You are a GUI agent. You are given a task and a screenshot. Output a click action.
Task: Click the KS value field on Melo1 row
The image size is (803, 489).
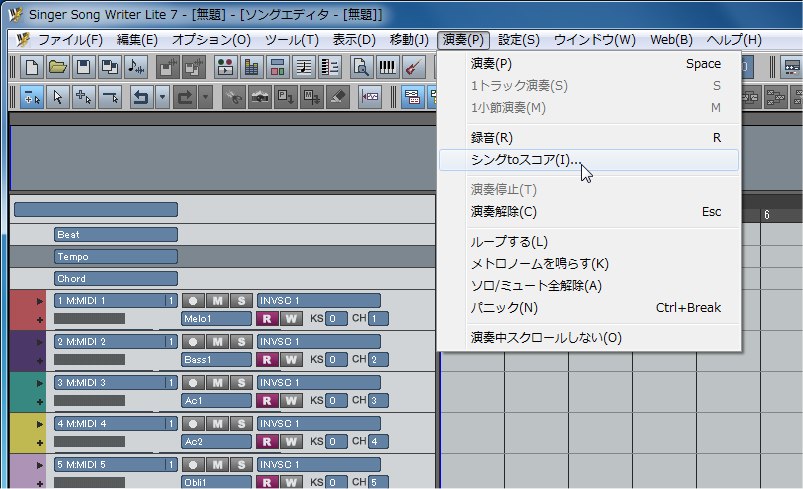click(x=336, y=318)
